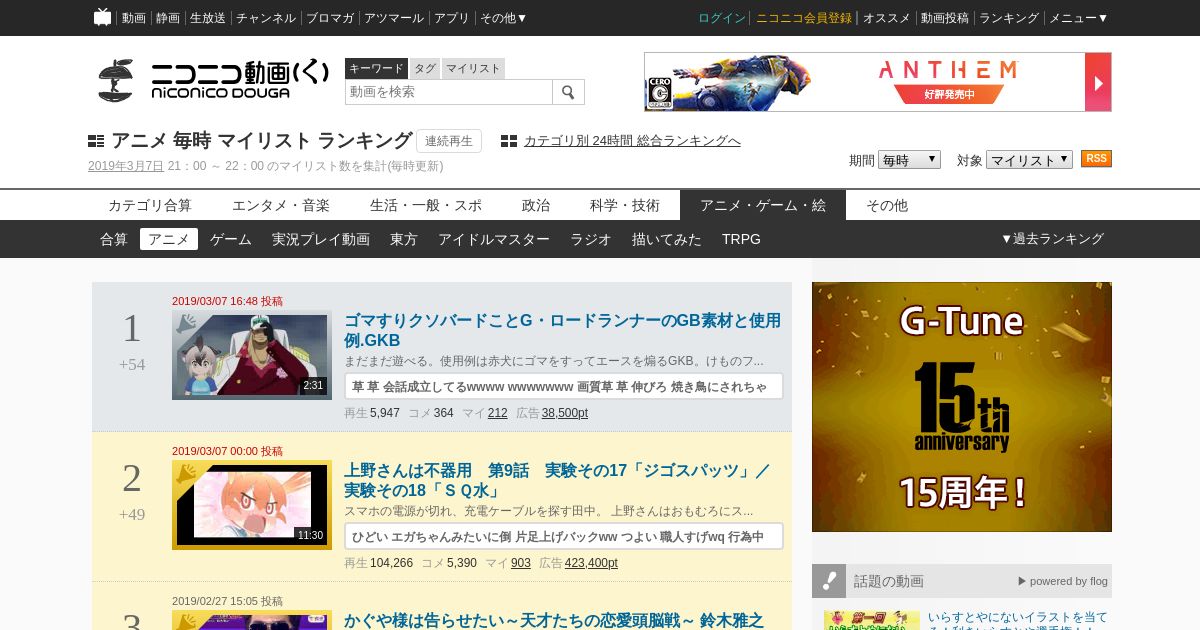
Task: Click the powered by flog label
Action: [x=1063, y=581]
